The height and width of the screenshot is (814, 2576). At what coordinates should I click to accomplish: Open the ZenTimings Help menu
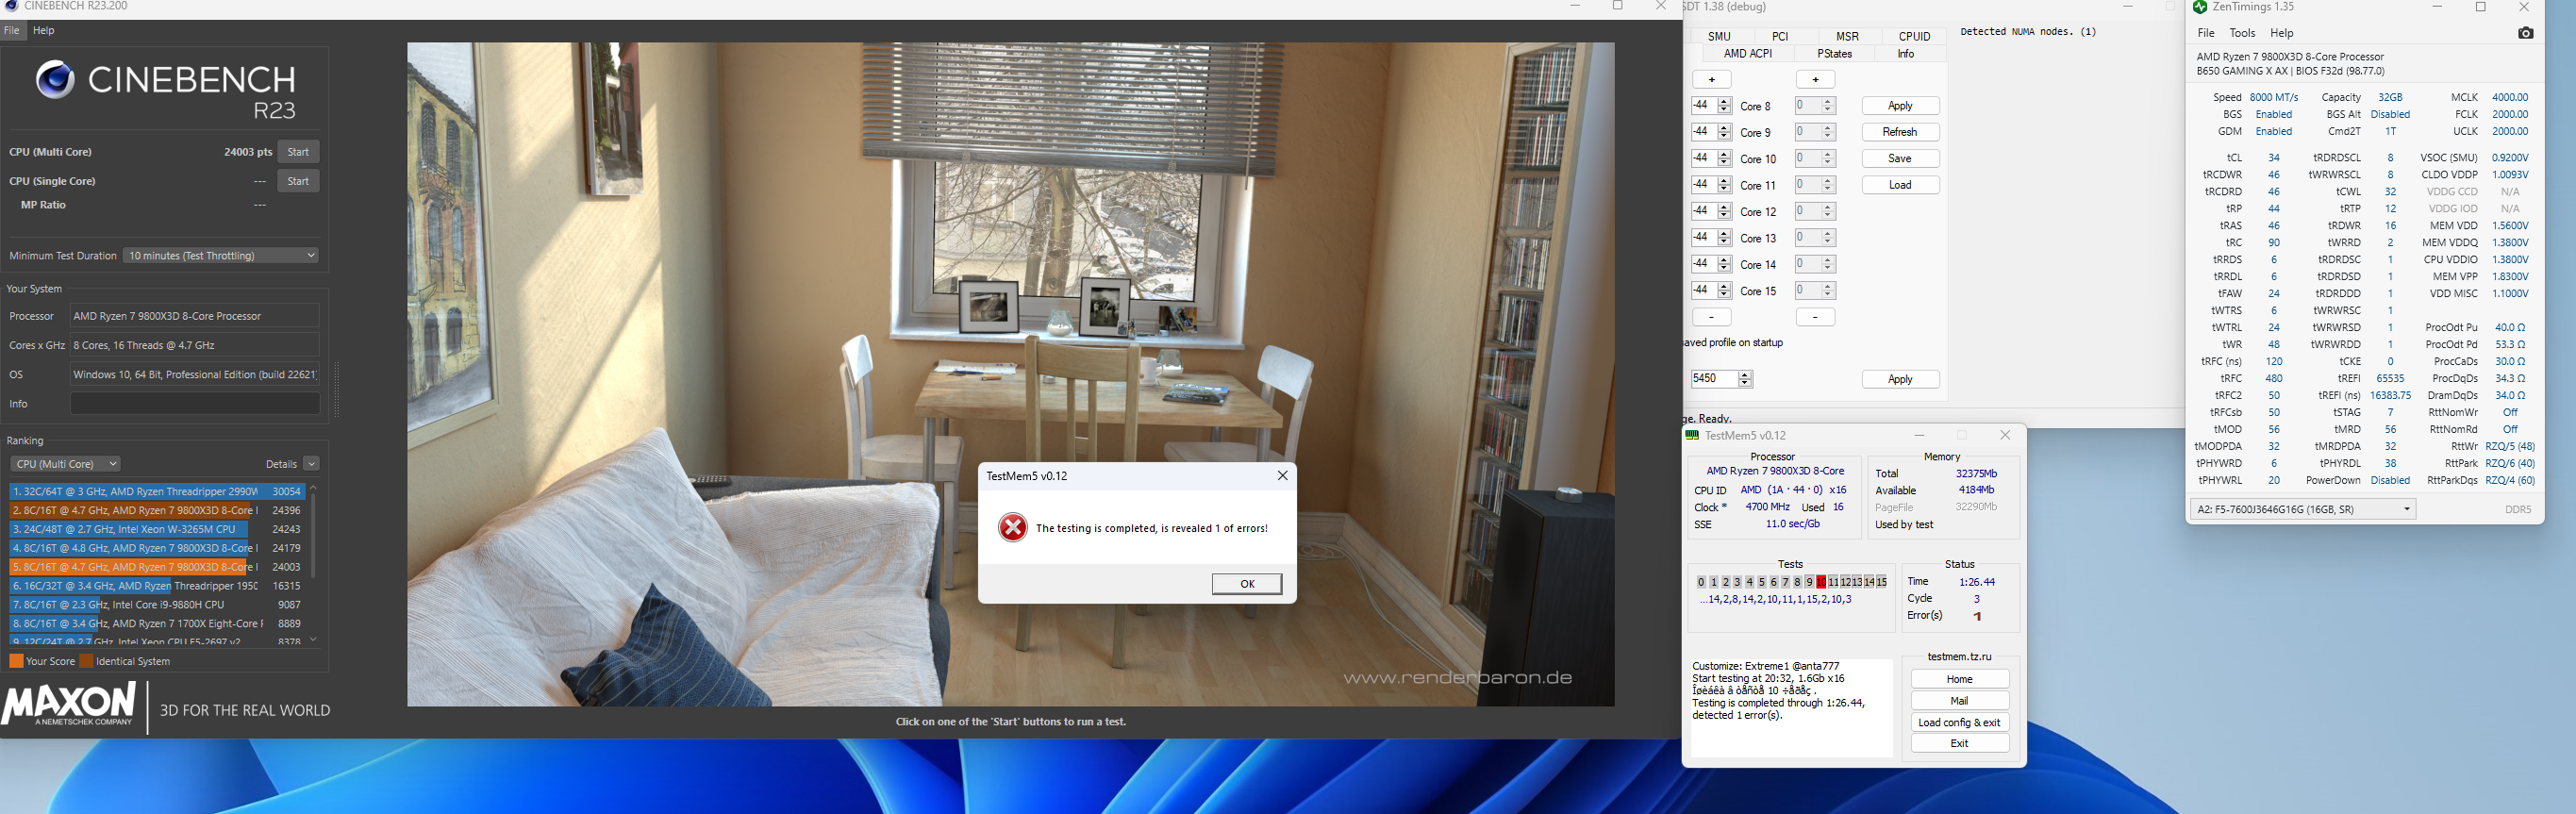click(2281, 33)
